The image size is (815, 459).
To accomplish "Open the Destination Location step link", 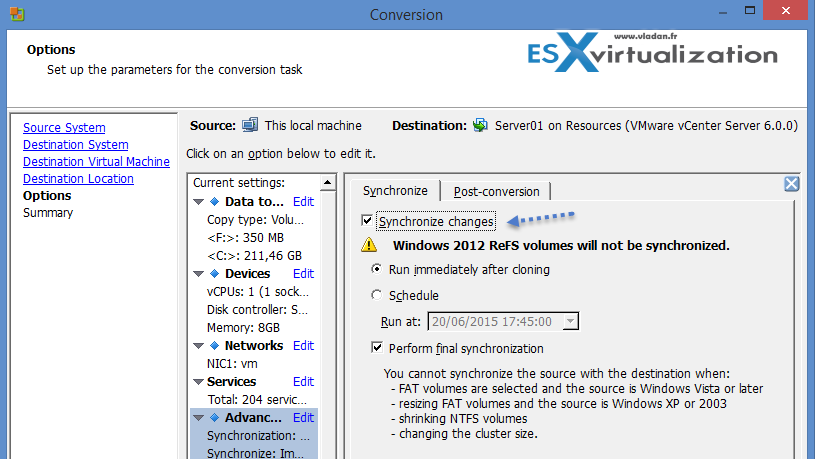I will 78,178.
